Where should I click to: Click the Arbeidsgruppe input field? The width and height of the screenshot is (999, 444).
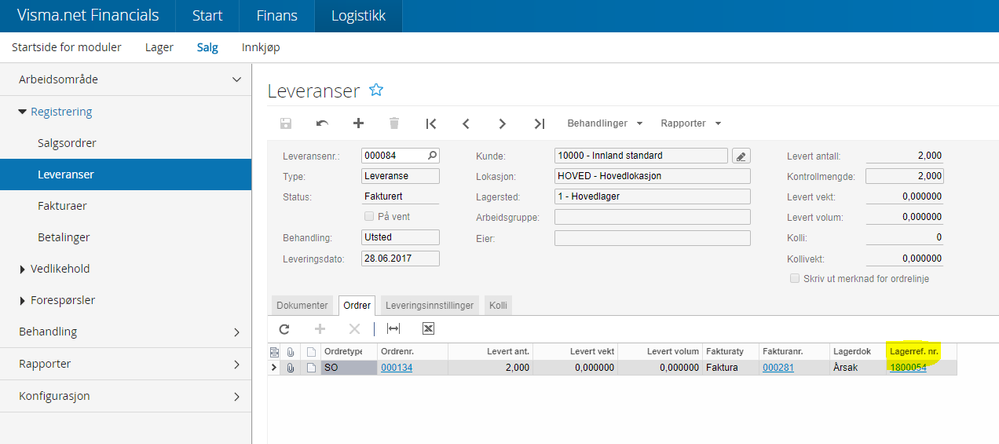652,217
